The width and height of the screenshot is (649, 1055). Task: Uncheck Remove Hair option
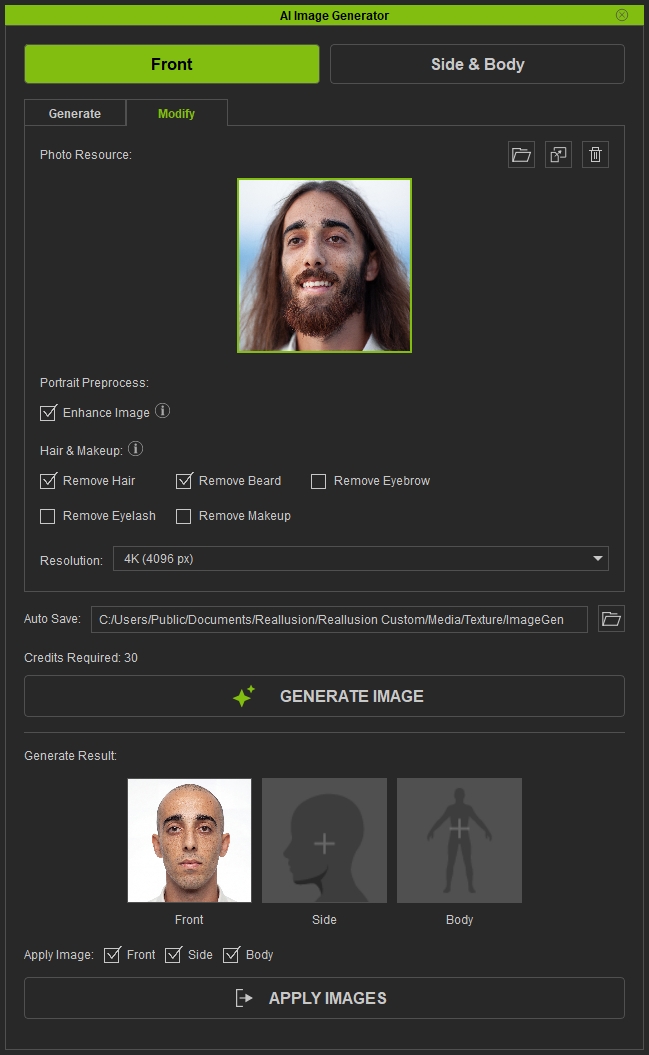48,480
